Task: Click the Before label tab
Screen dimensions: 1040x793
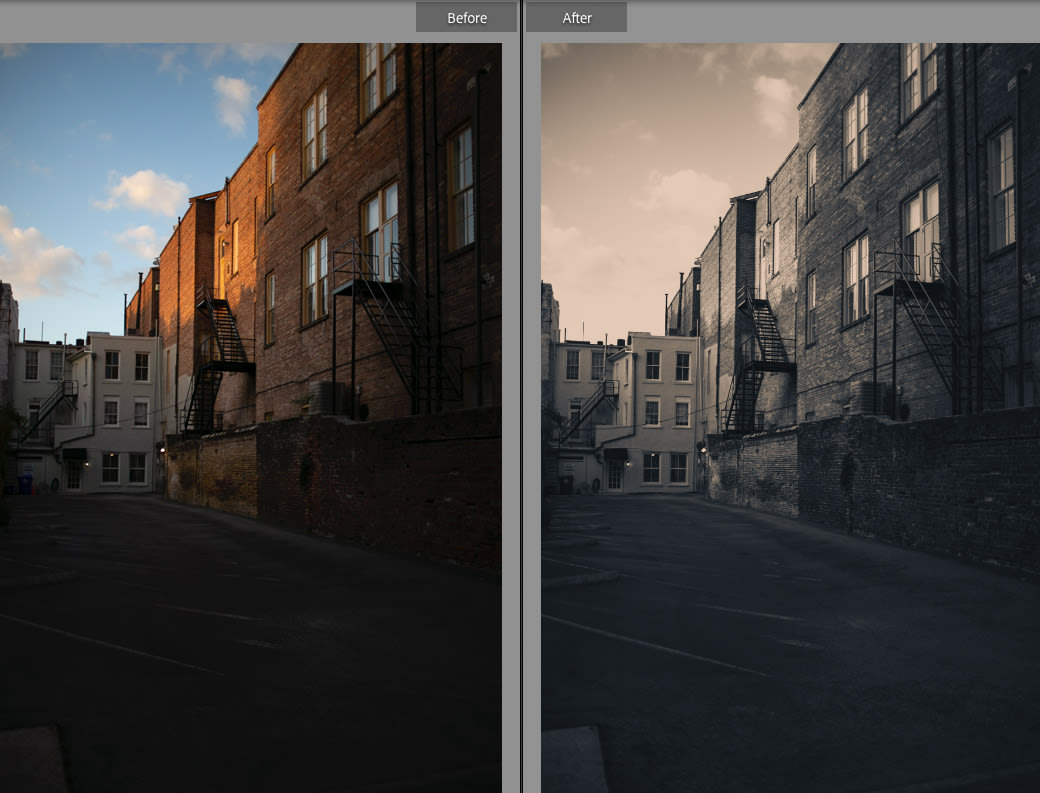Action: coord(466,18)
